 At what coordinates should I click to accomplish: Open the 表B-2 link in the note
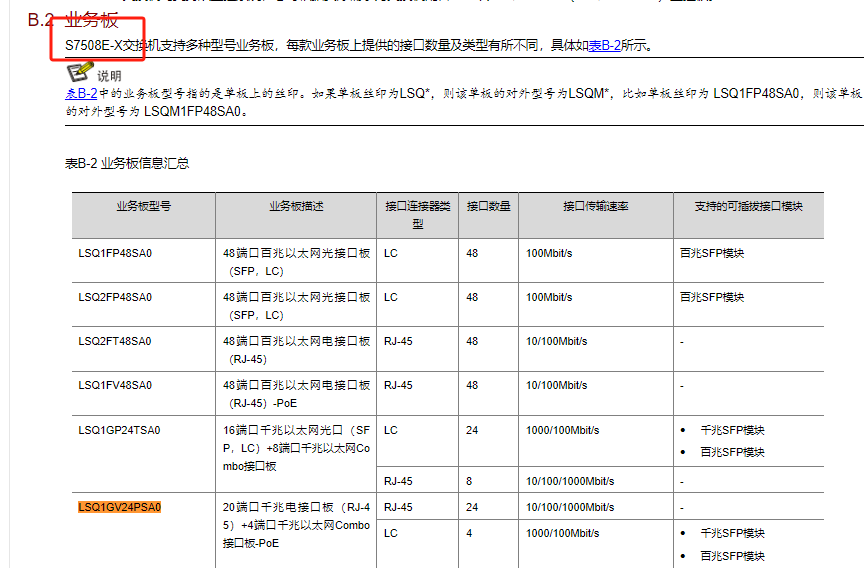click(x=81, y=93)
